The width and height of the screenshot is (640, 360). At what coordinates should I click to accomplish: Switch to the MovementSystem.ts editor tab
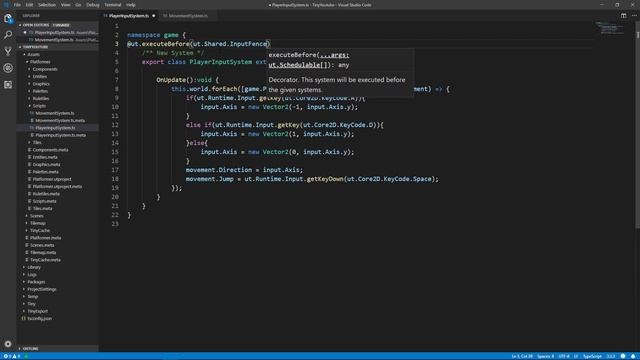(x=188, y=16)
